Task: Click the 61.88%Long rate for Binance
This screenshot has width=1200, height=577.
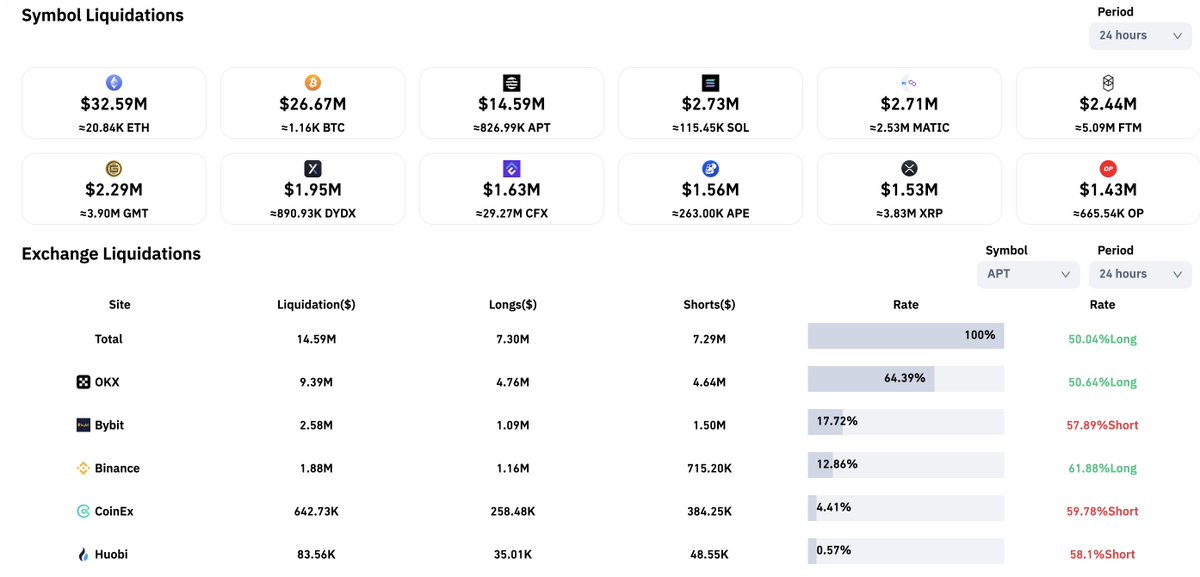Action: click(1102, 468)
